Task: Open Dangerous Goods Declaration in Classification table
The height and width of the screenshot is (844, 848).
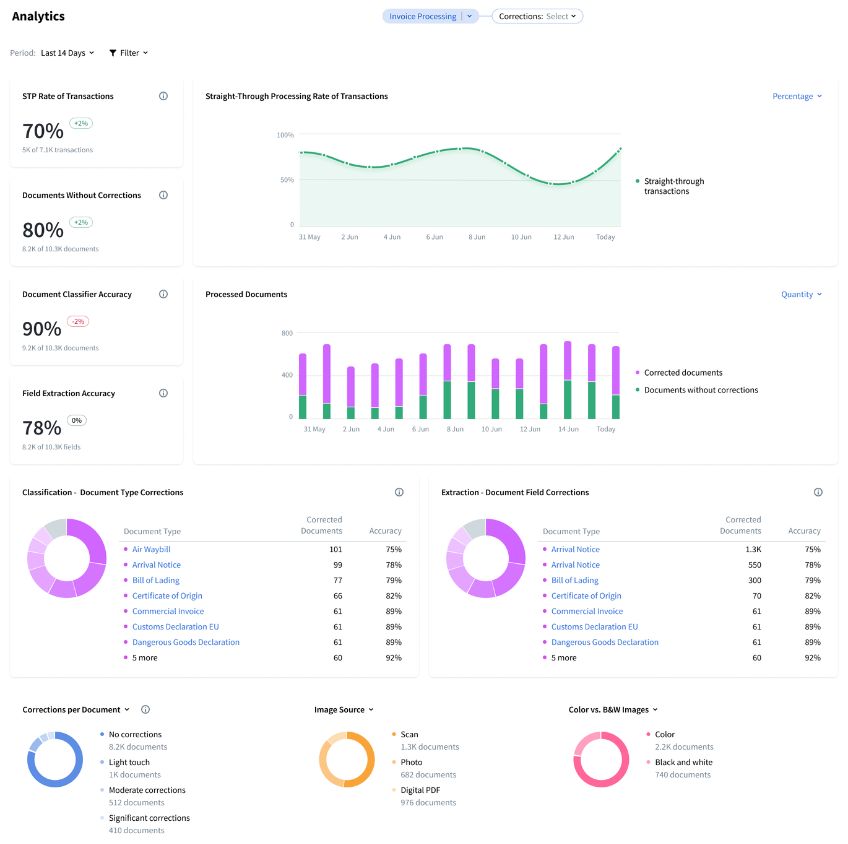Action: point(186,642)
